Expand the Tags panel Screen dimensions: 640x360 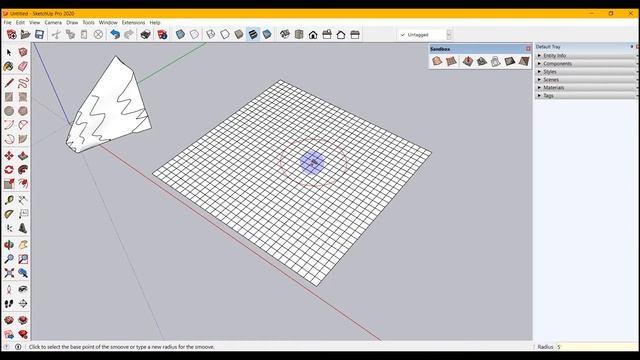pos(586,95)
